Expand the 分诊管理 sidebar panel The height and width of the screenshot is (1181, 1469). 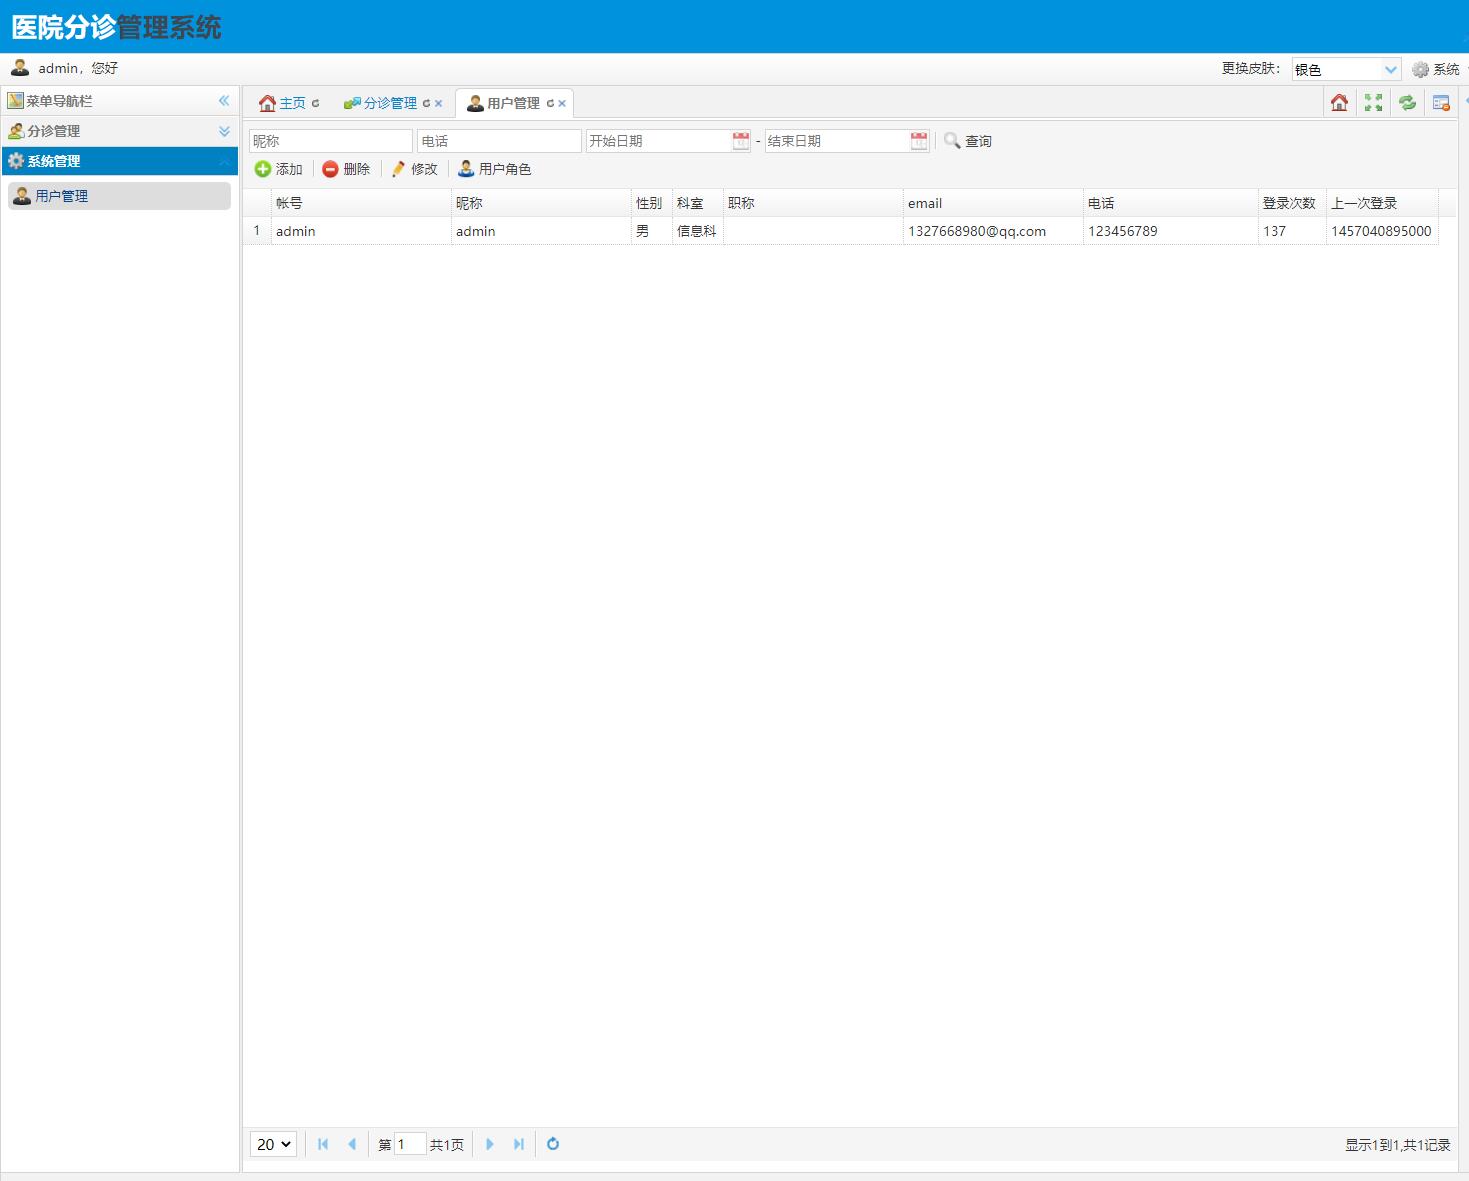tap(224, 131)
